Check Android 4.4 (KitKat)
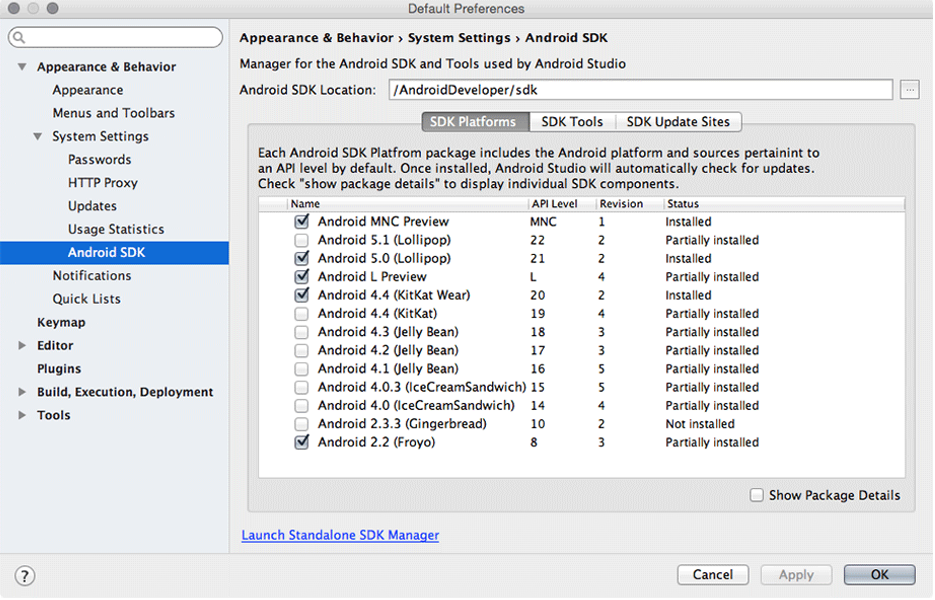Image resolution: width=935 pixels, height=600 pixels. 302,313
